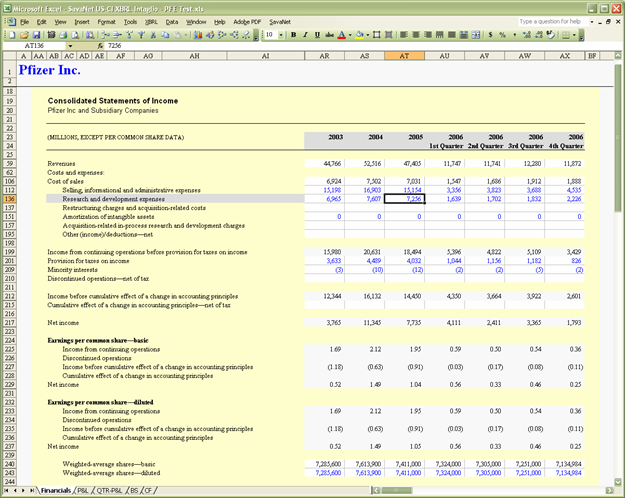The height and width of the screenshot is (498, 625).
Task: Expand Formatting toolbar options chevron
Action: click(582, 35)
